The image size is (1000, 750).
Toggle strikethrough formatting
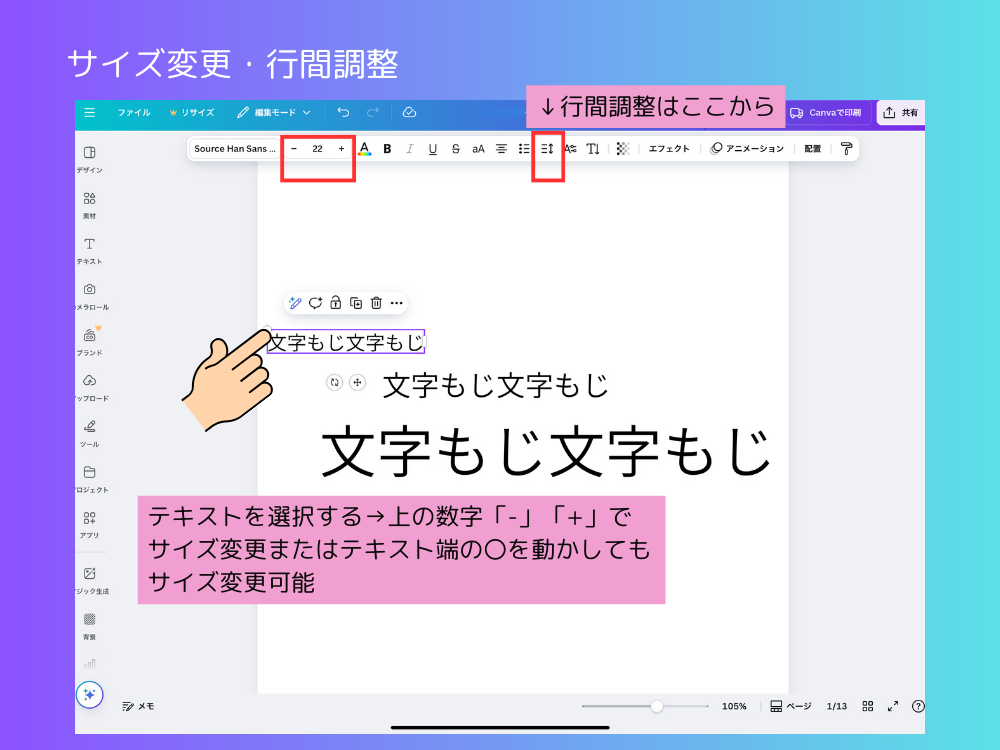click(456, 148)
